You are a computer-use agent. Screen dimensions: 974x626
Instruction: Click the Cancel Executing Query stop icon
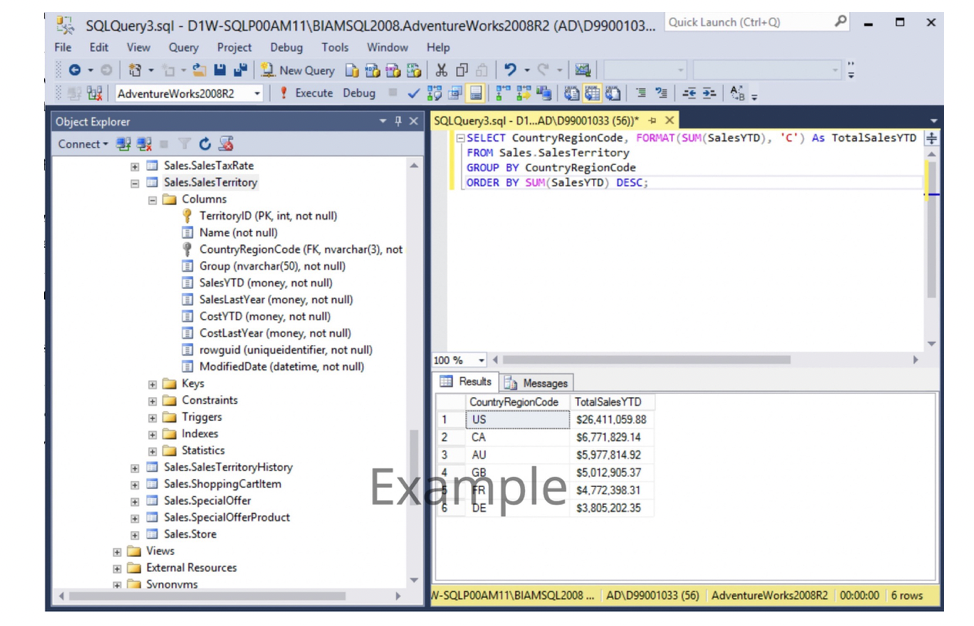(393, 93)
